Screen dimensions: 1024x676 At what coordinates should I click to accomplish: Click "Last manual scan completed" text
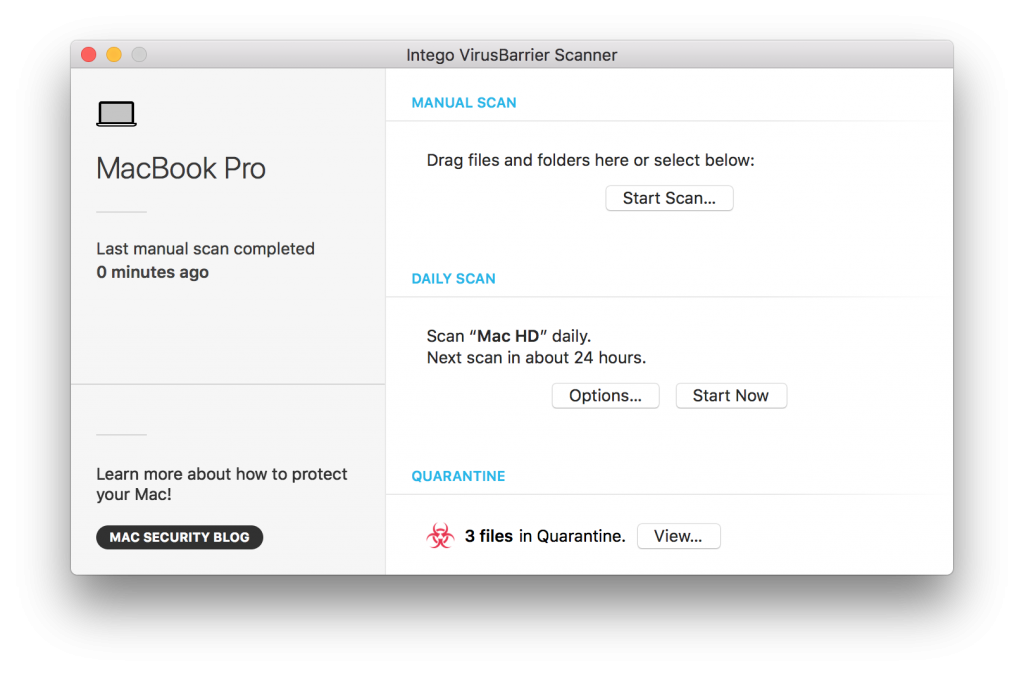205,249
